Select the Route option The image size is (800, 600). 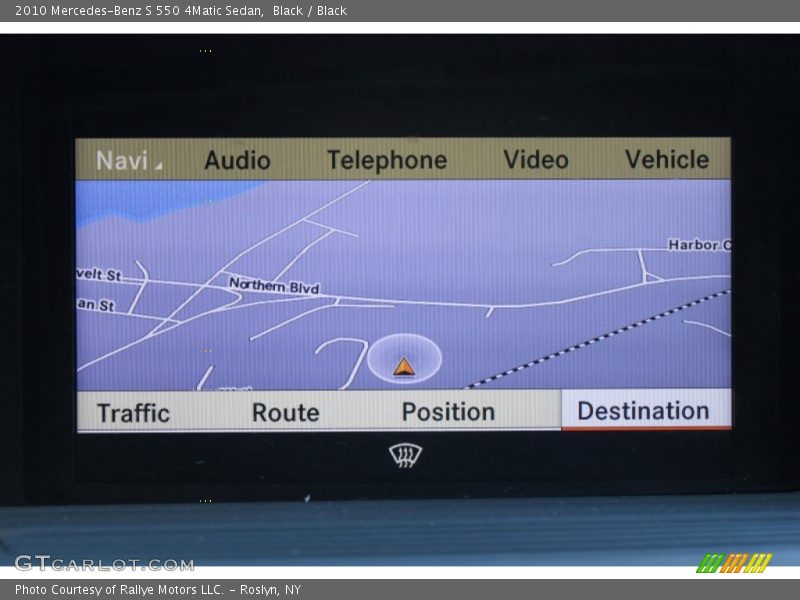[286, 412]
